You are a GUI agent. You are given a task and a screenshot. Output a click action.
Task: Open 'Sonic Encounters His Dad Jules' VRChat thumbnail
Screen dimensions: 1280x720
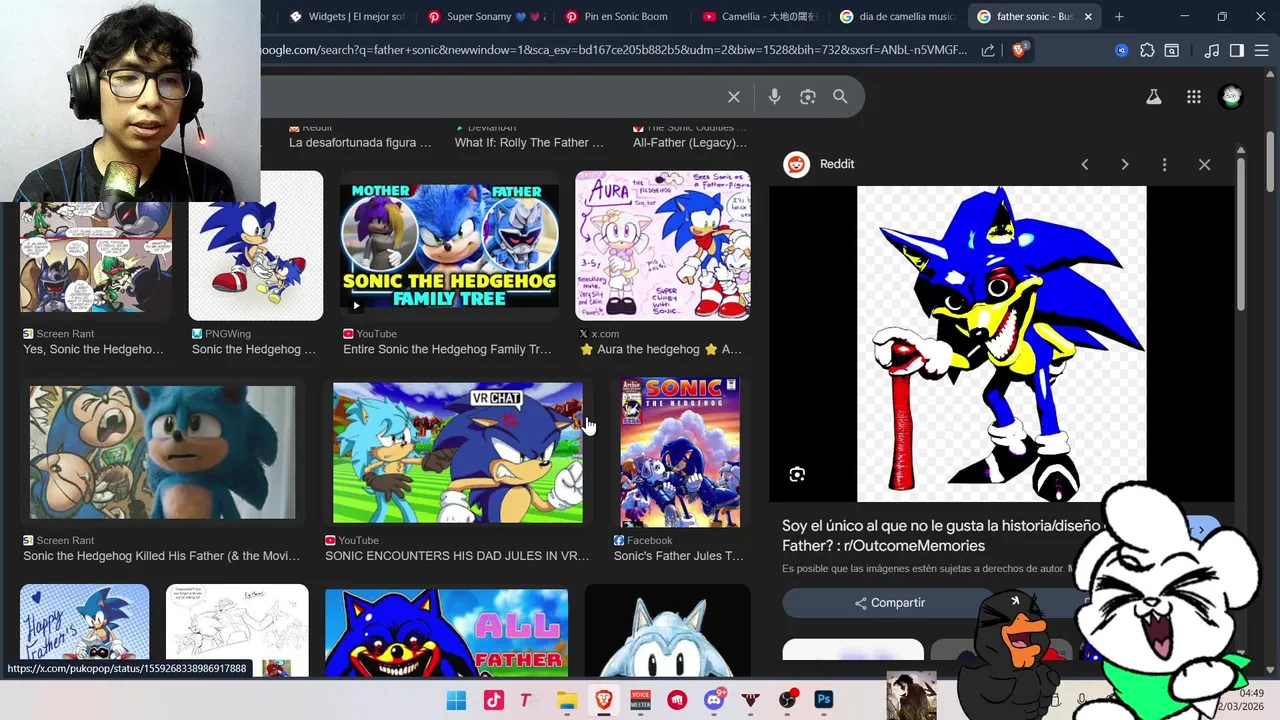click(x=458, y=452)
